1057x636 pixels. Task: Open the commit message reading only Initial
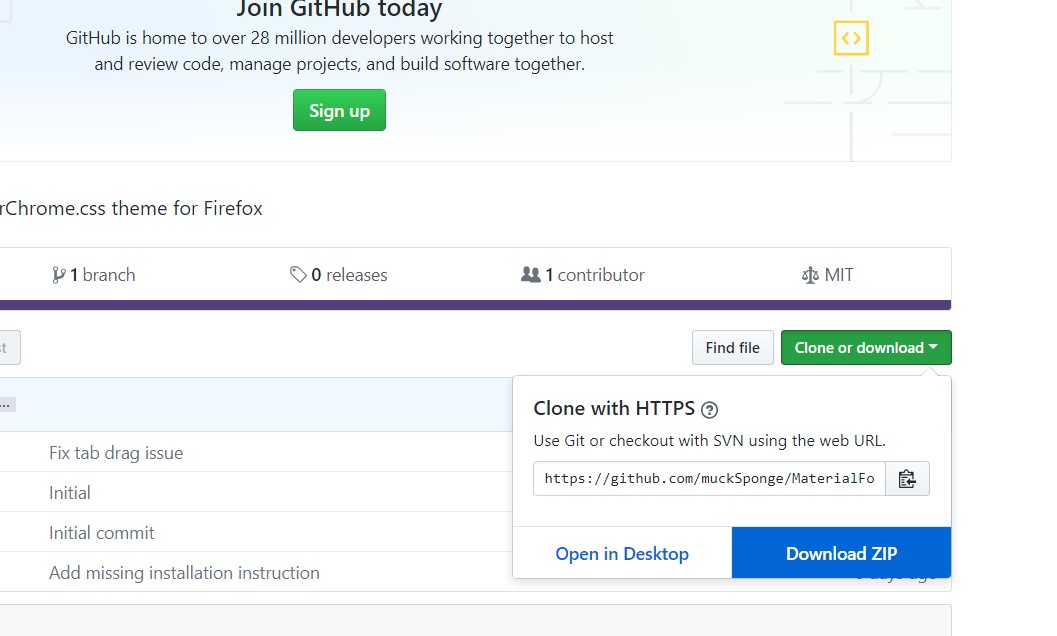[70, 493]
